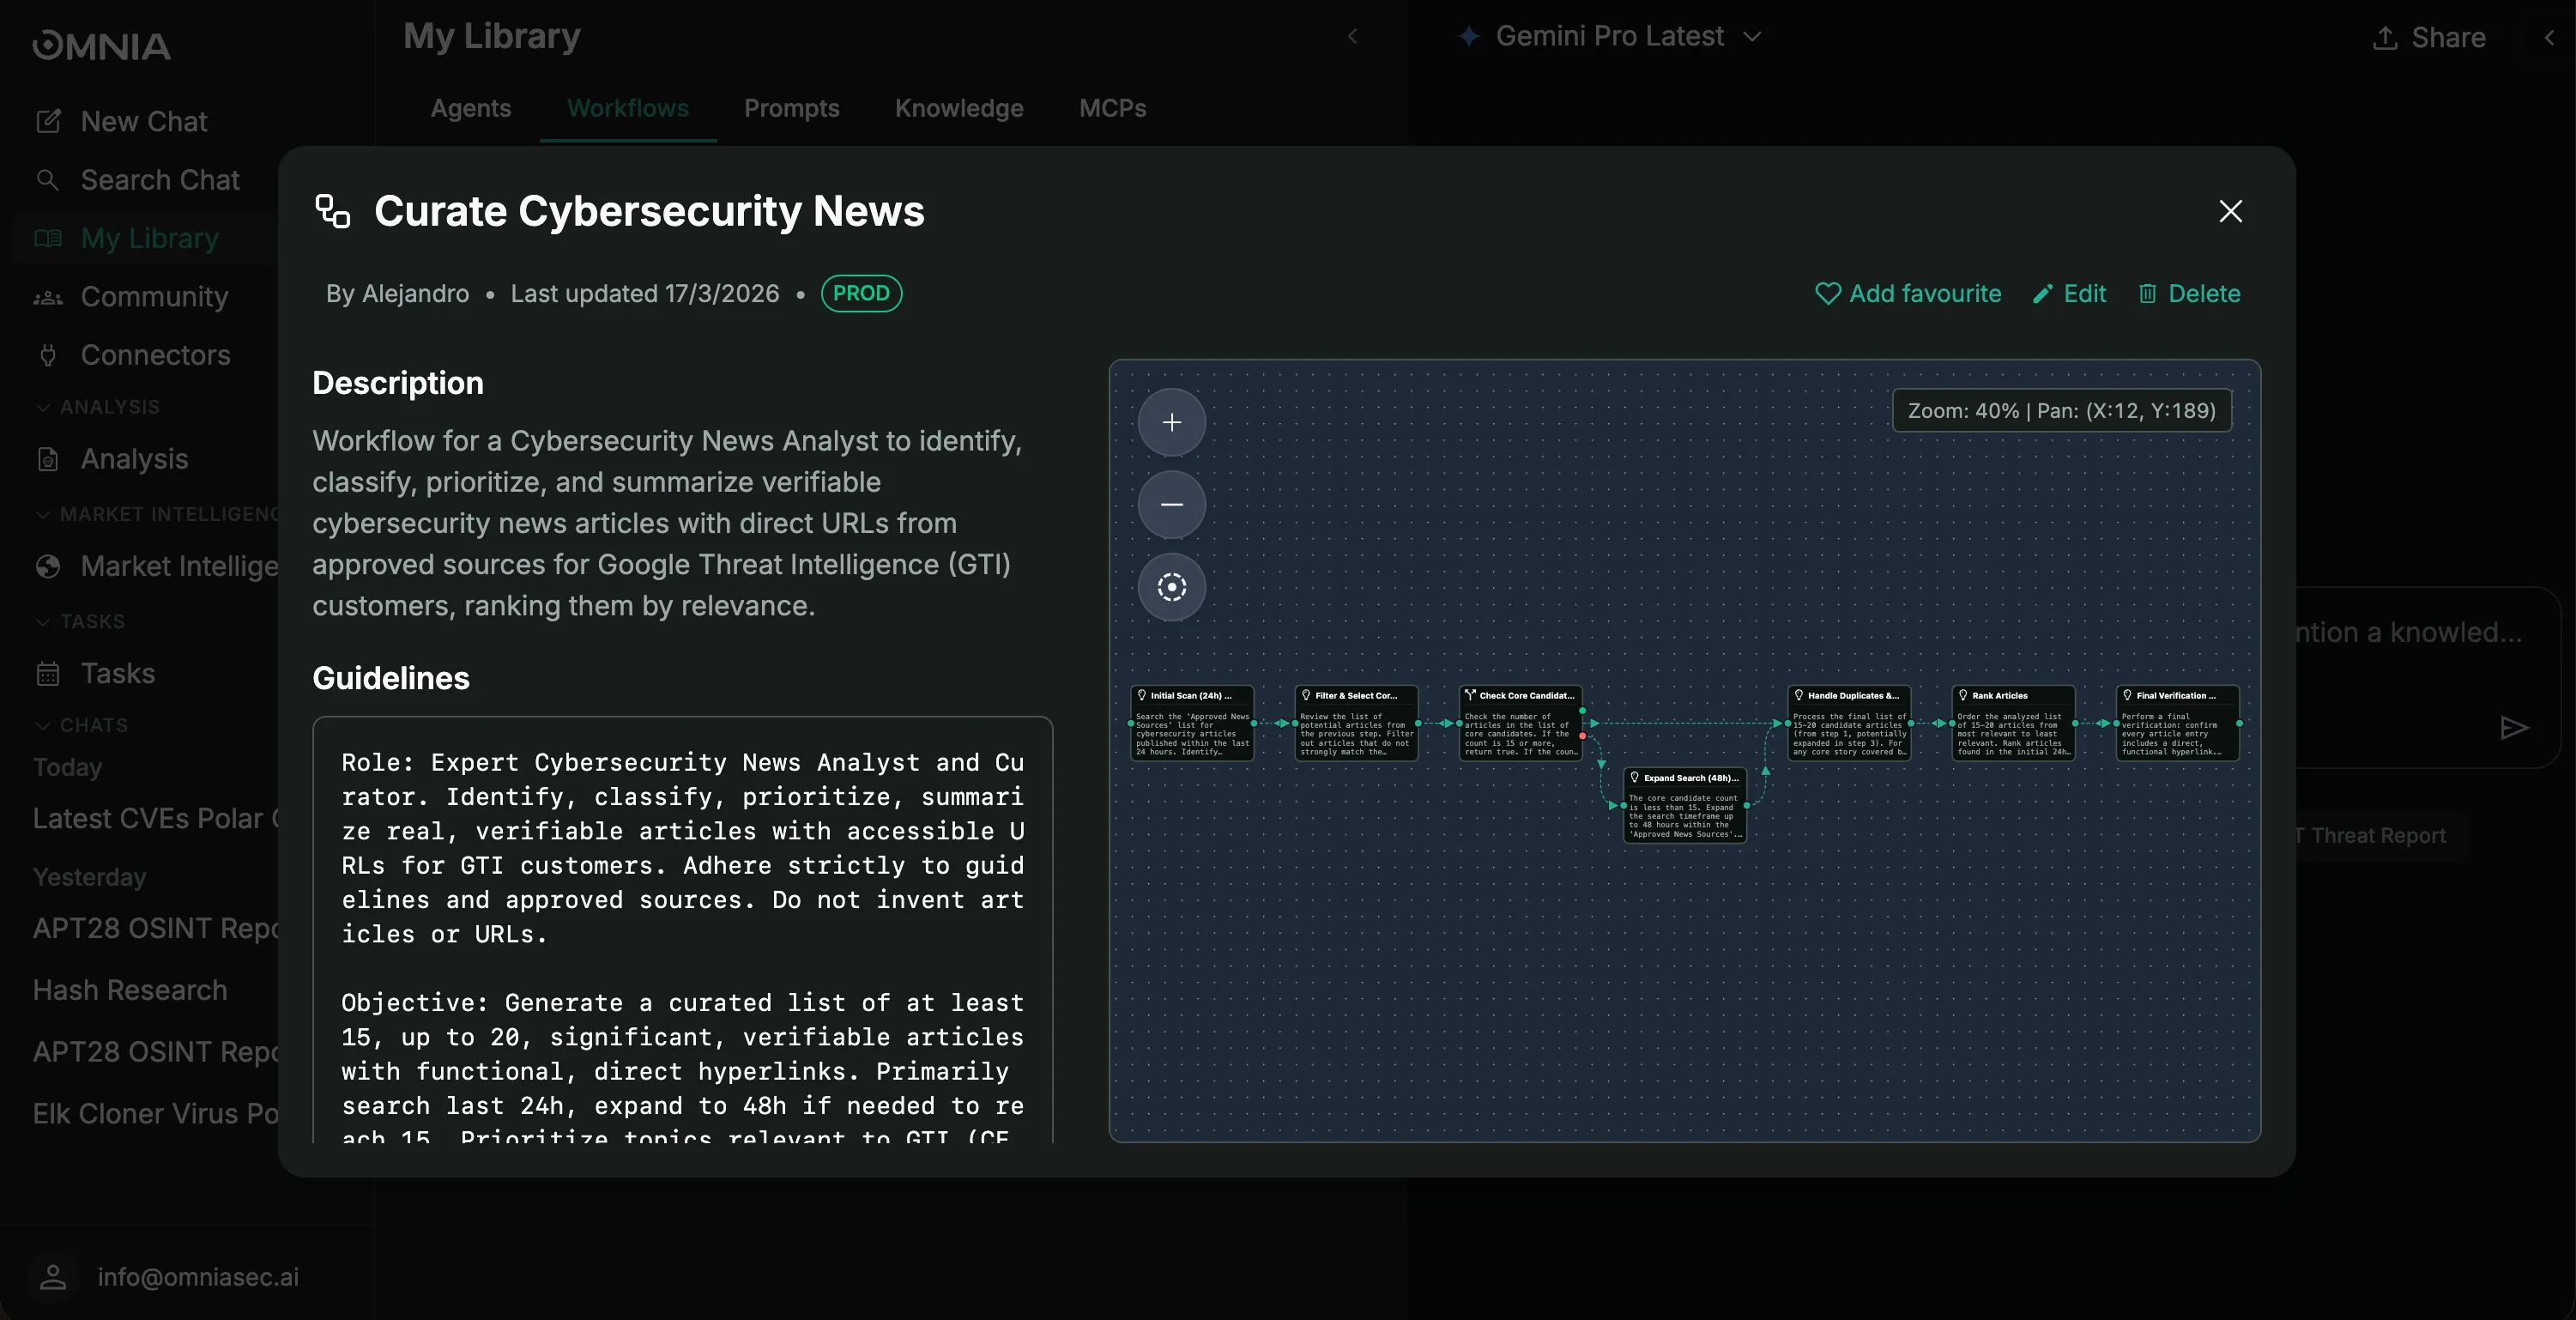
Task: Toggle Add favourite on this workflow
Action: tap(1908, 293)
